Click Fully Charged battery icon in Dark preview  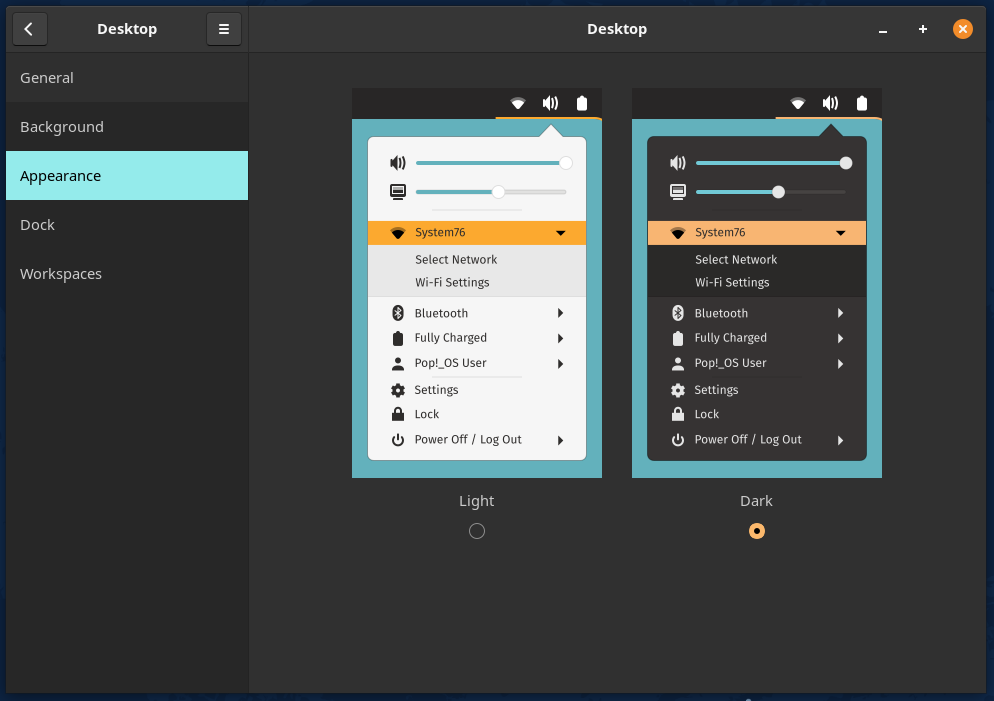tap(678, 338)
